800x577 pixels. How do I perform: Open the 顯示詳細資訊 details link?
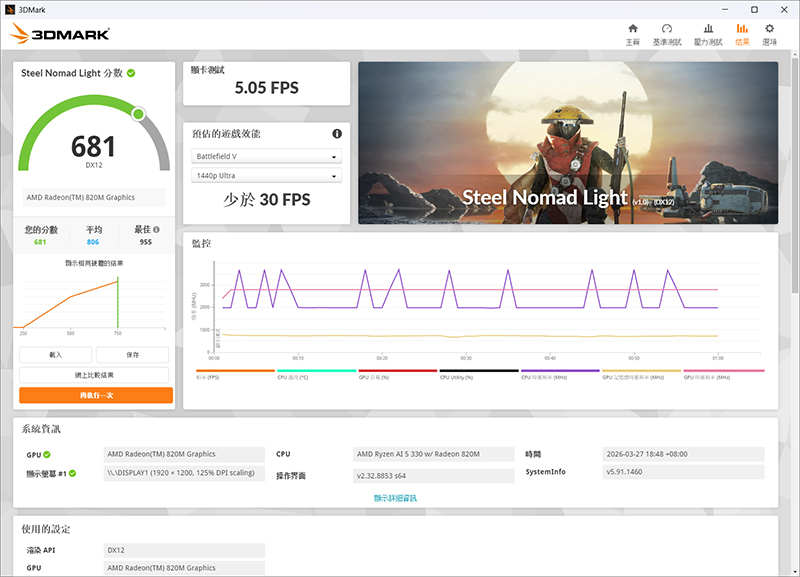tap(395, 497)
